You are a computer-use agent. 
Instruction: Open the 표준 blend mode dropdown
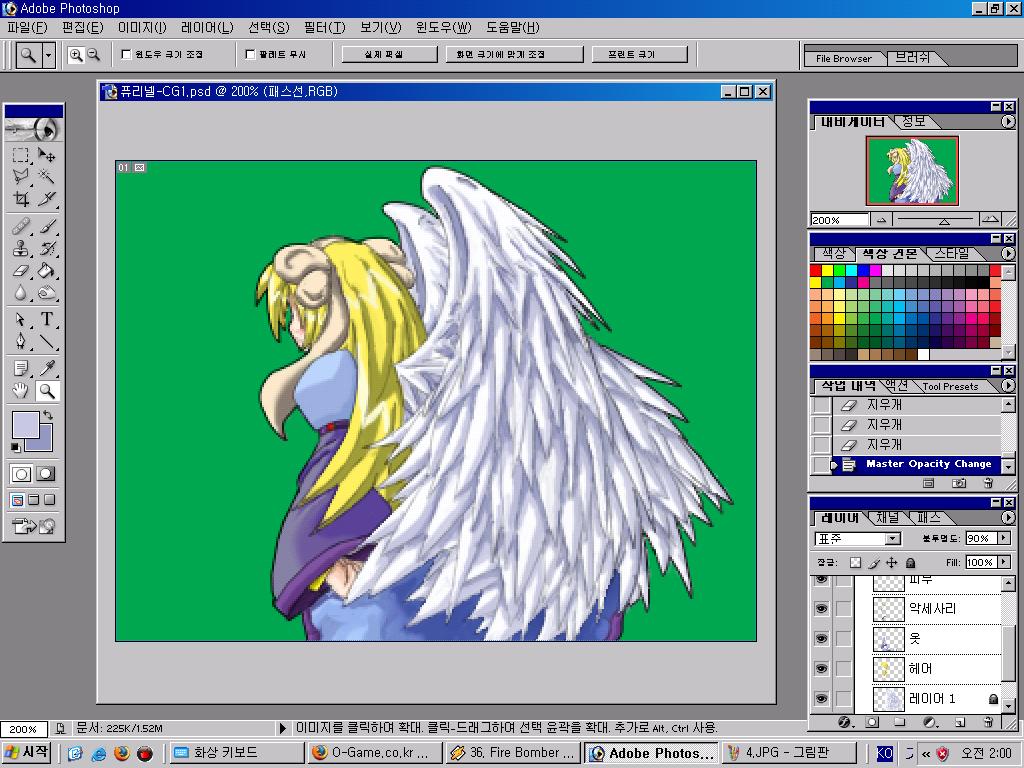892,539
